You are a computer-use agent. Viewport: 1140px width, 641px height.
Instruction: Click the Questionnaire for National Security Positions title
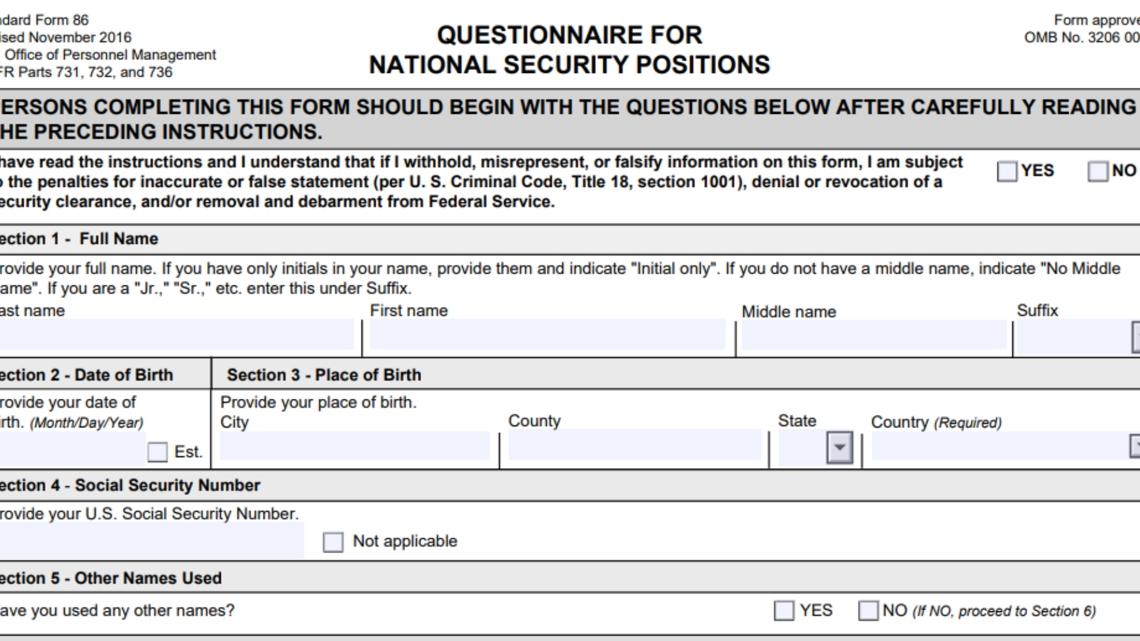569,50
